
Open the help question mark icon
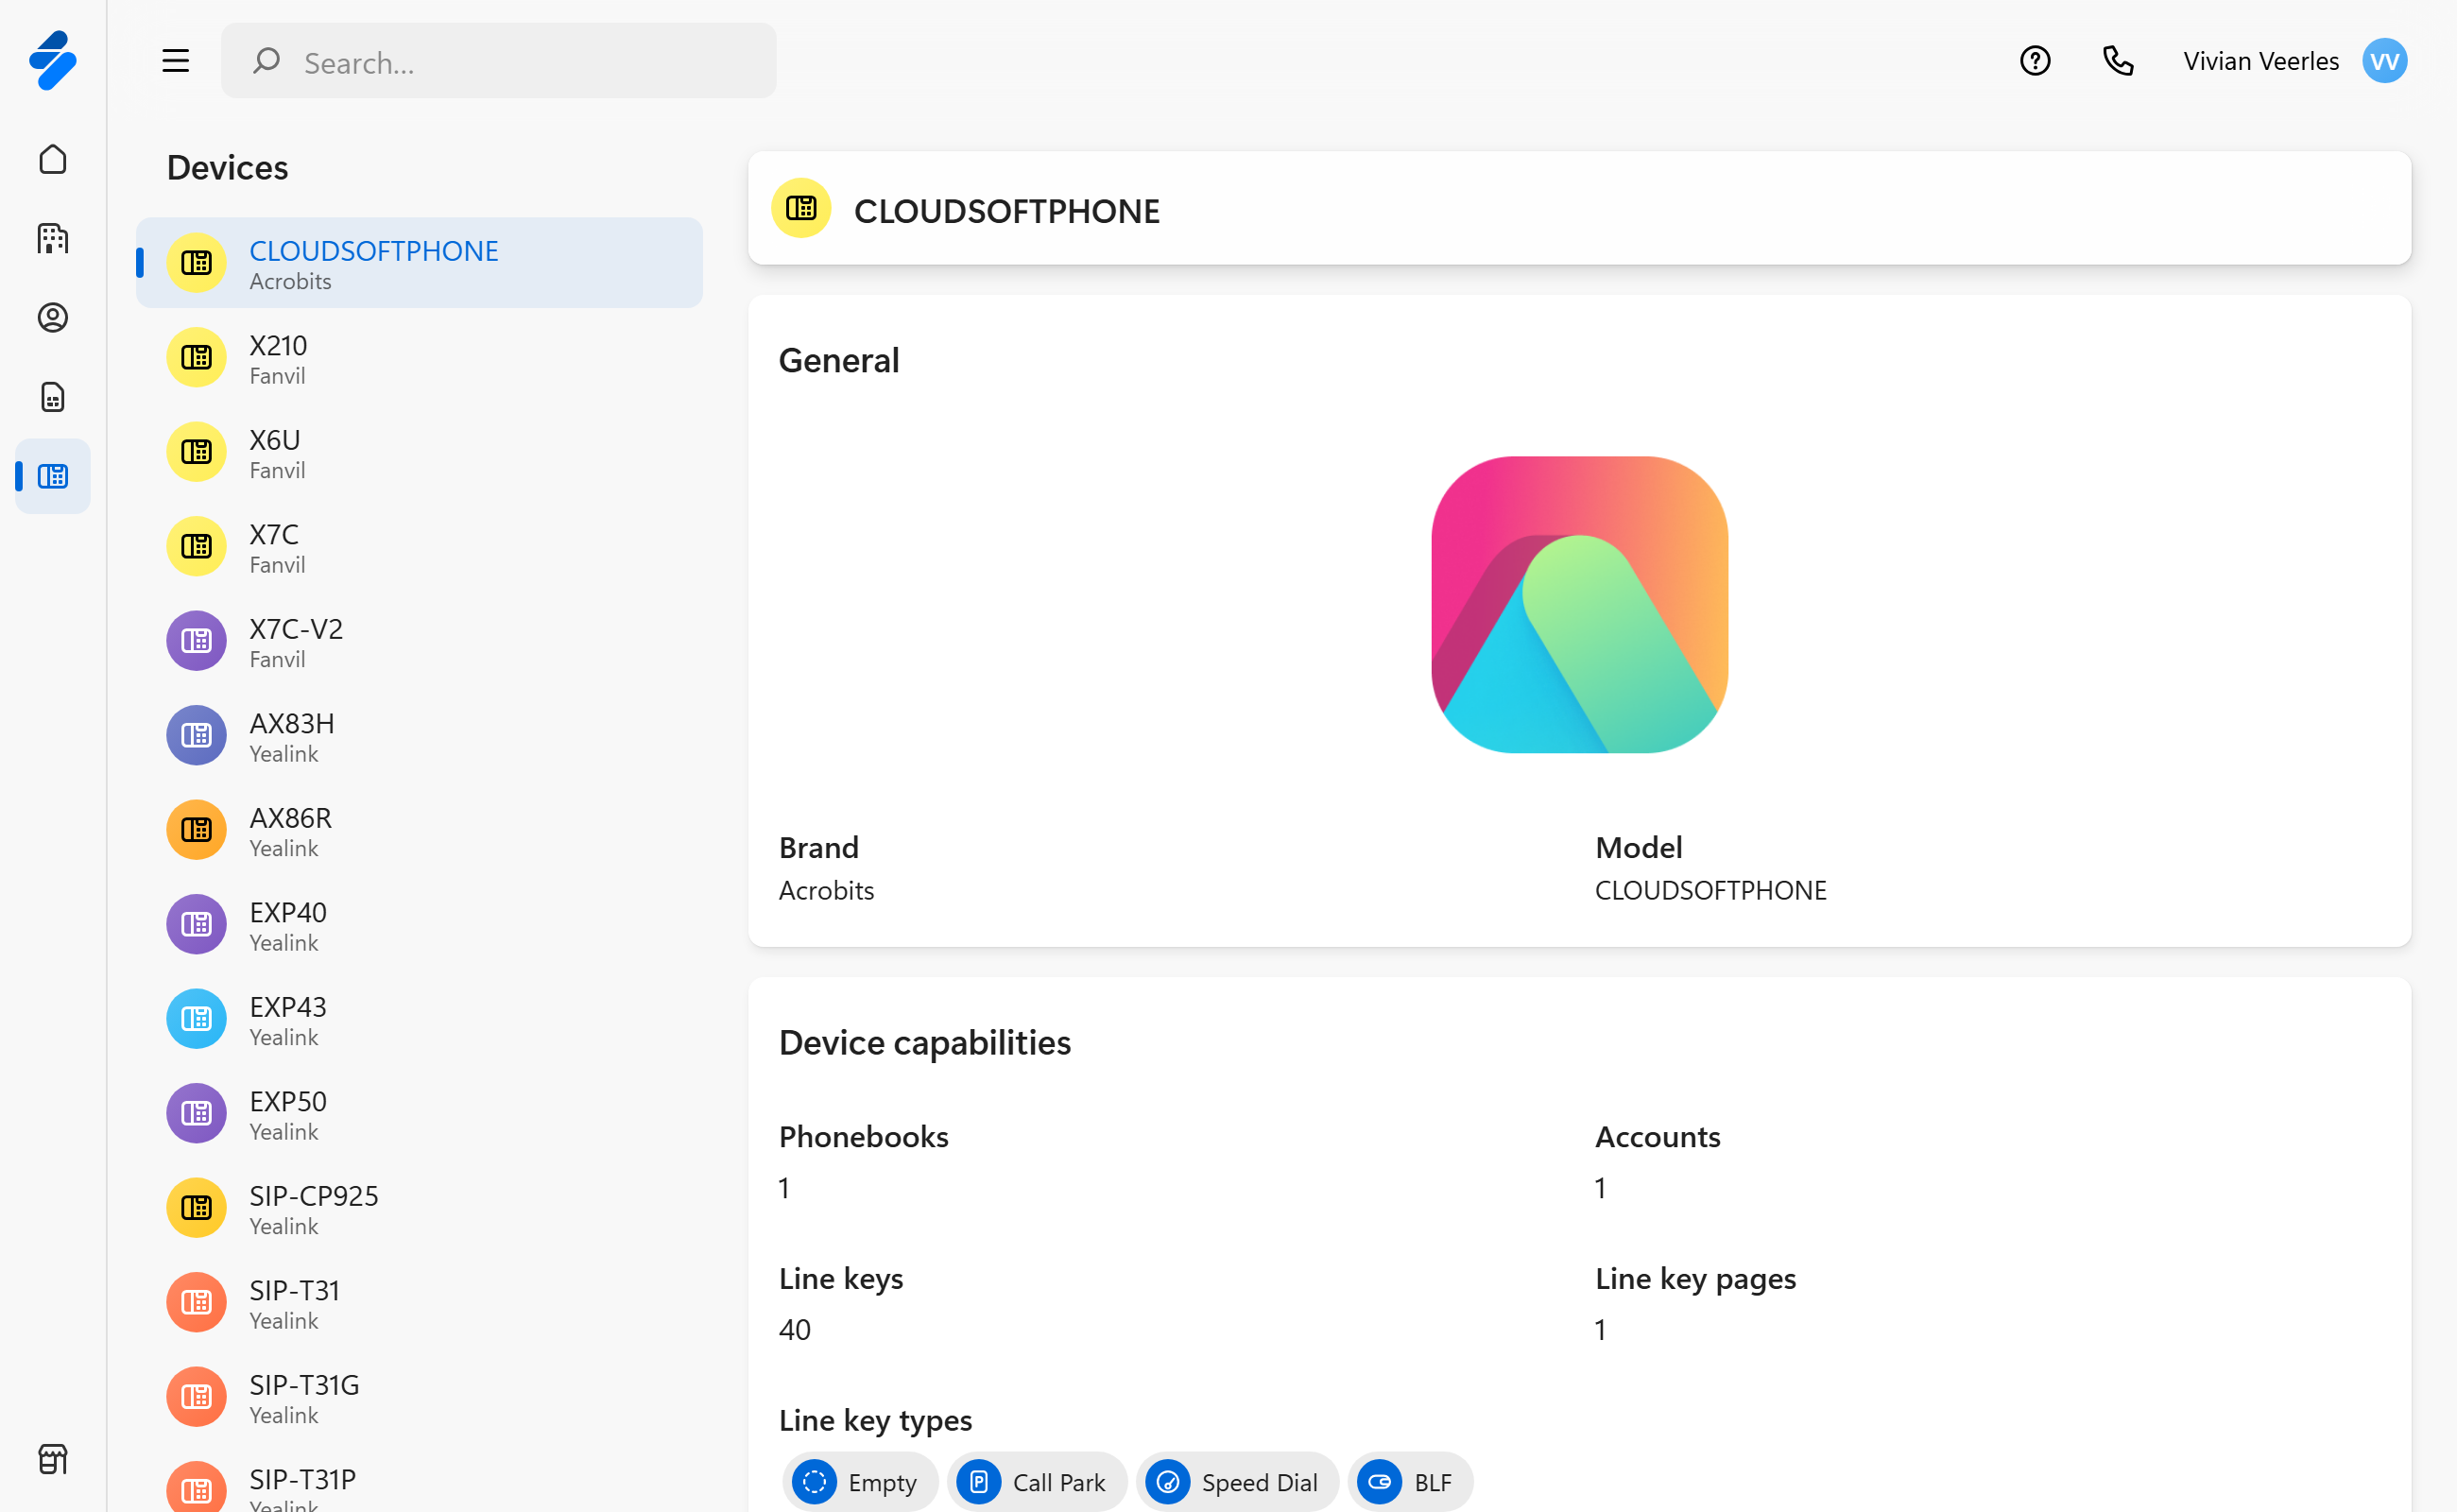(x=2034, y=61)
